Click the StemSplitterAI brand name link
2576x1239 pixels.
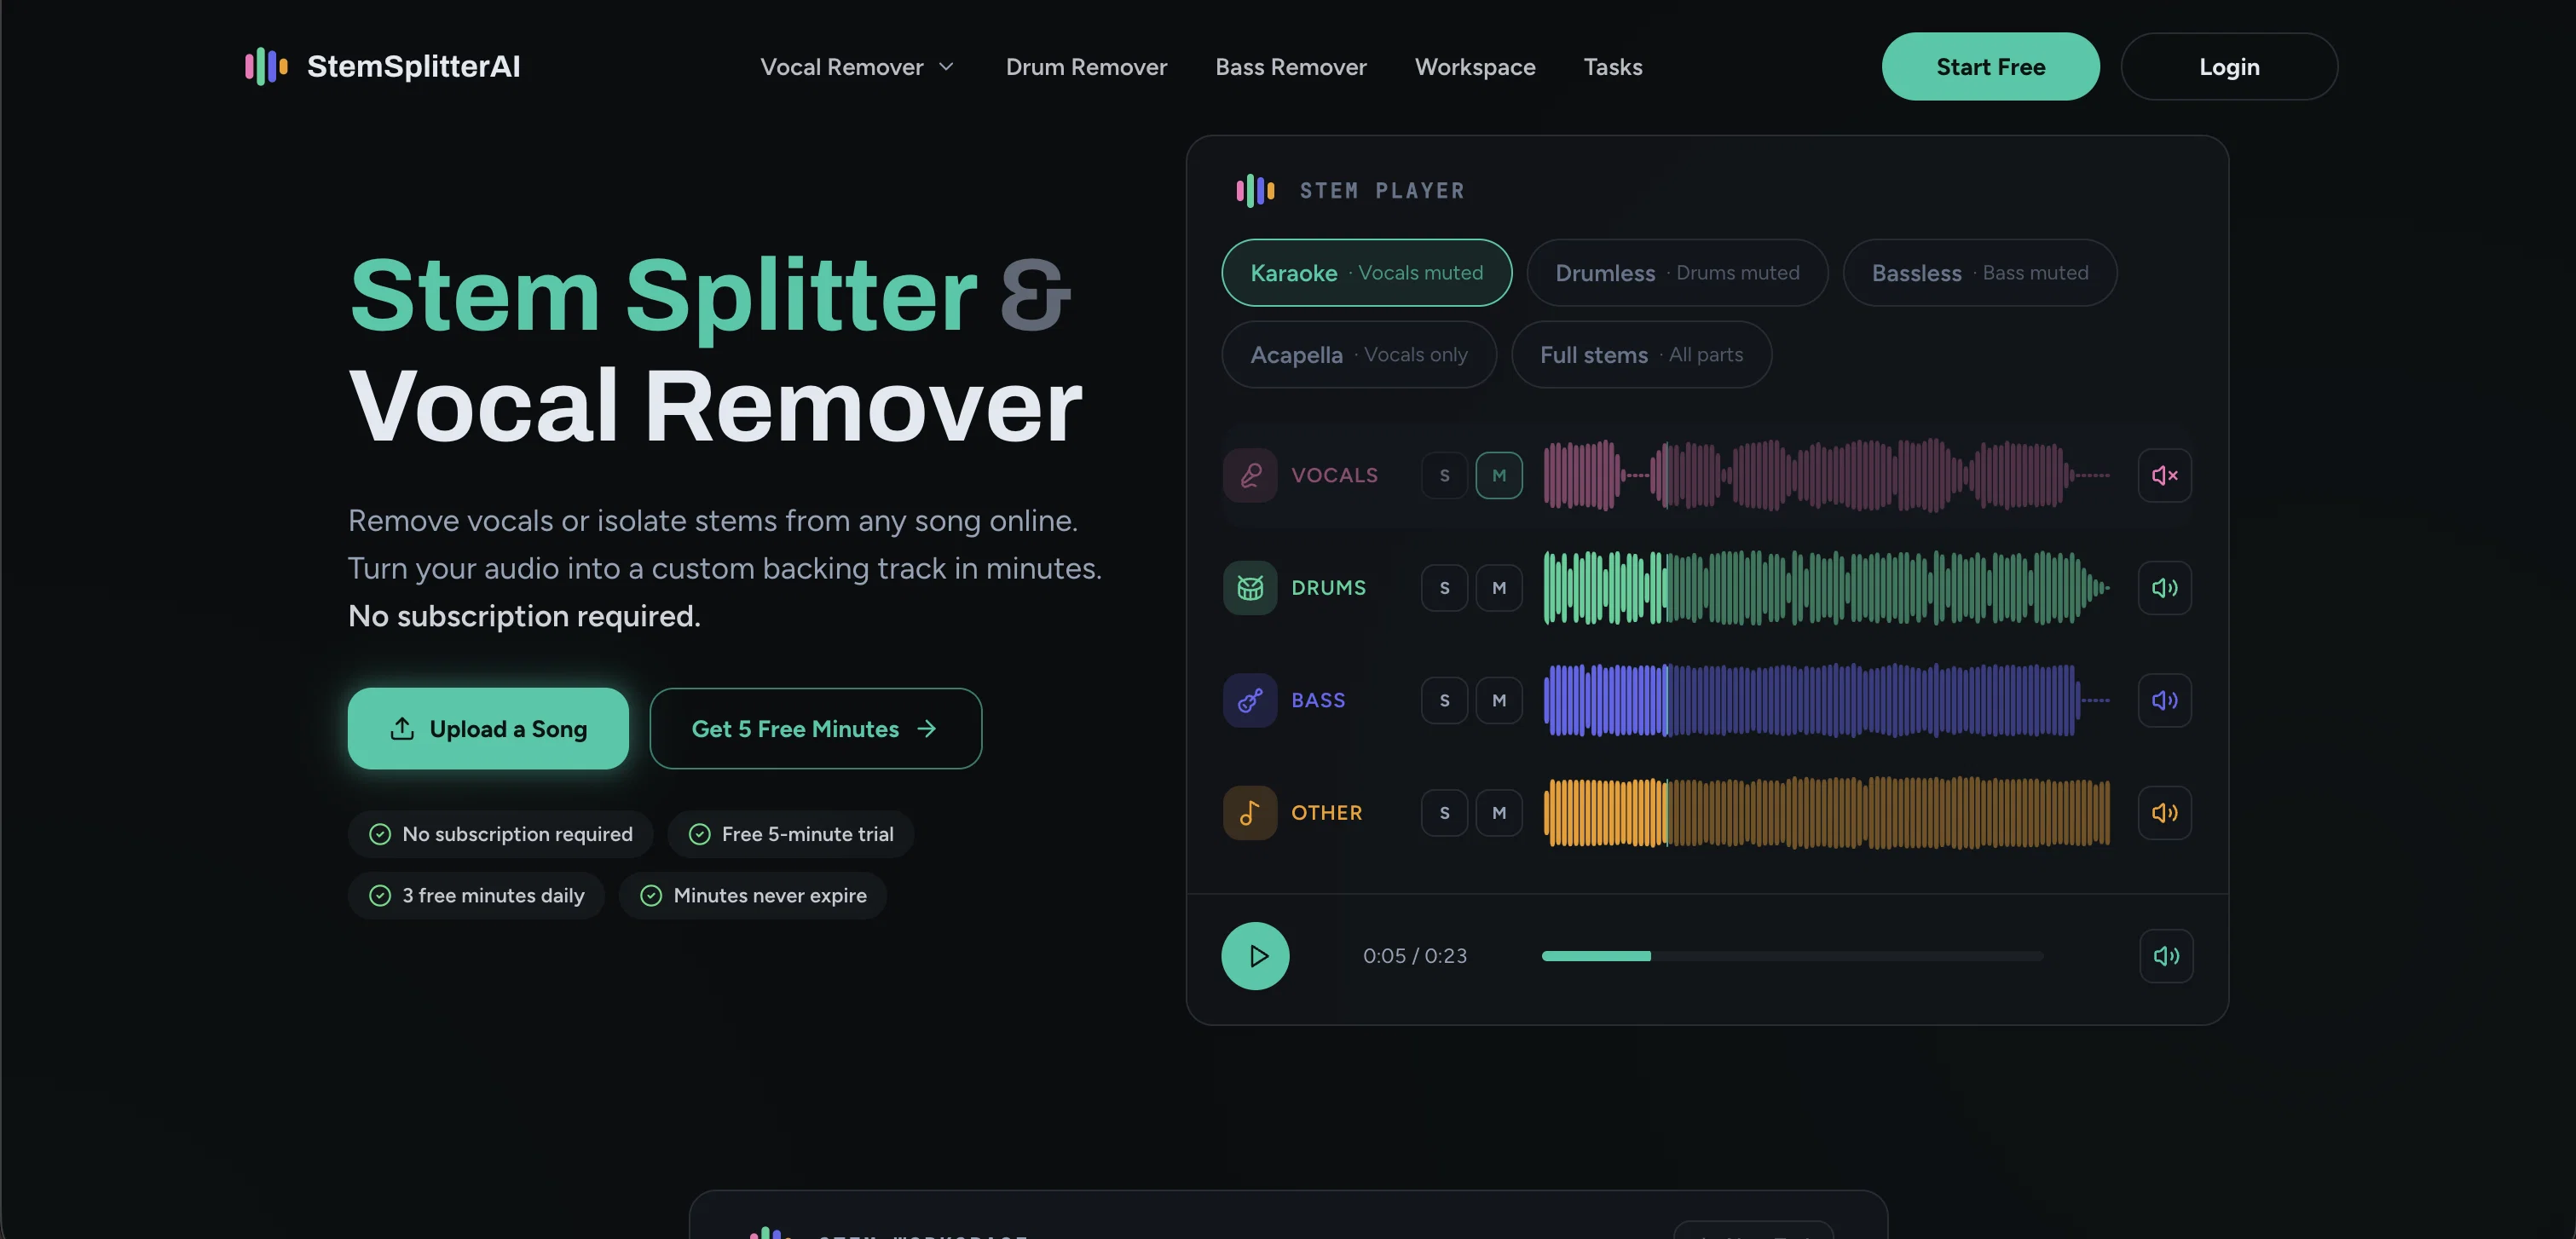point(413,66)
